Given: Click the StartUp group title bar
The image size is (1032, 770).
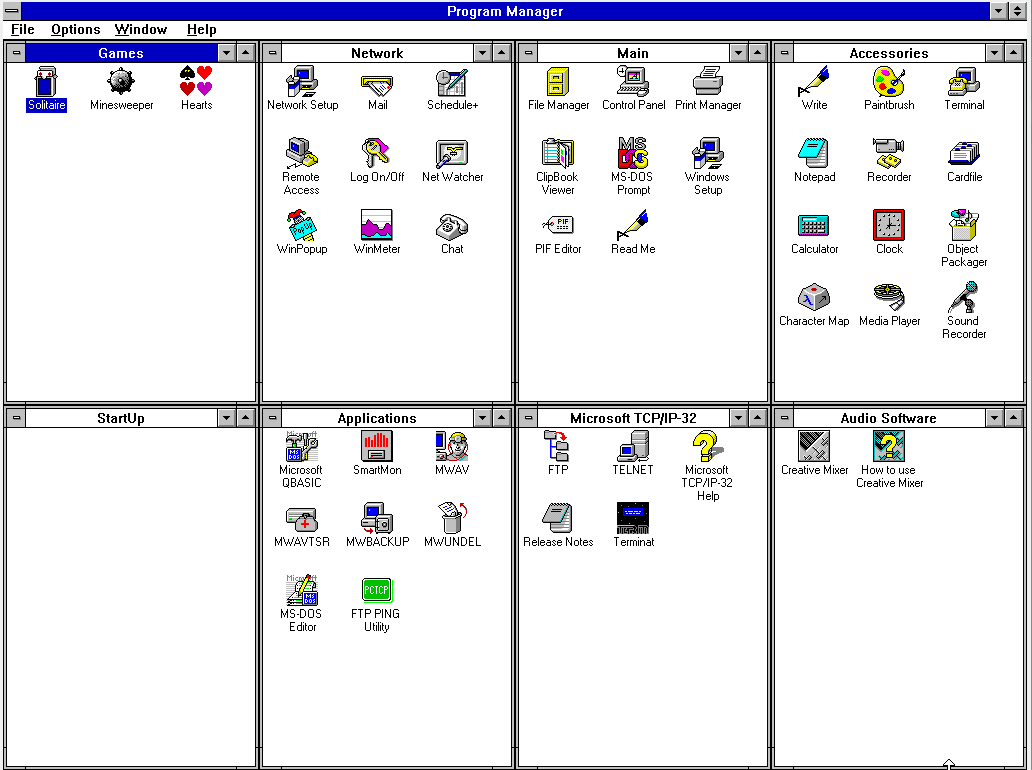Looking at the screenshot, I should 121,418.
